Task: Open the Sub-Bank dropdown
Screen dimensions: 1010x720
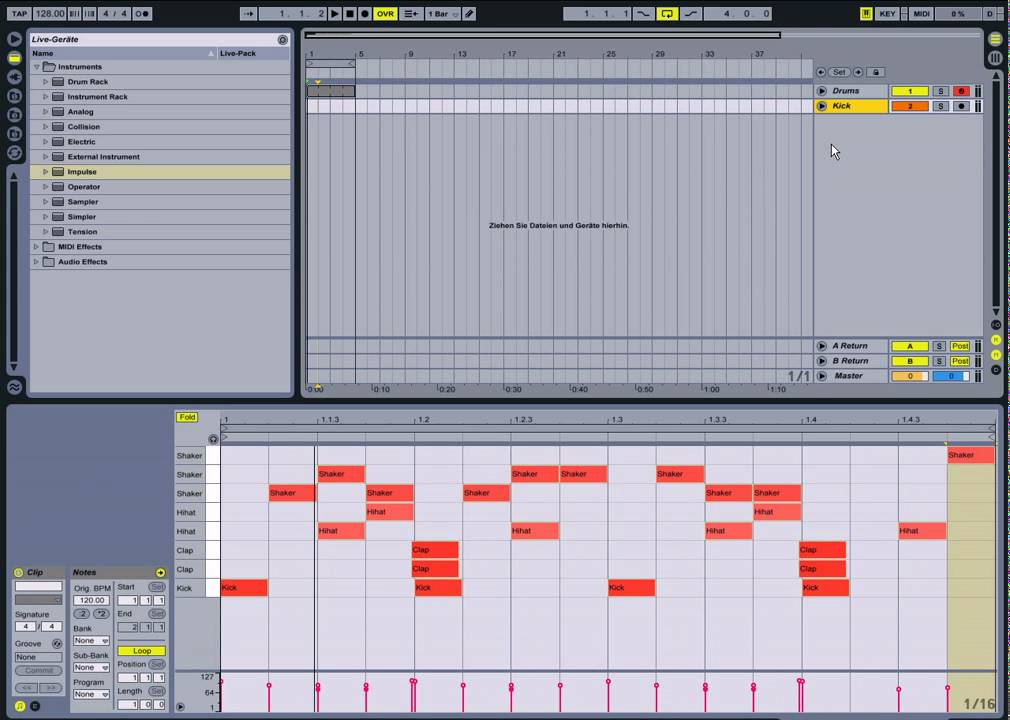Action: (91, 668)
